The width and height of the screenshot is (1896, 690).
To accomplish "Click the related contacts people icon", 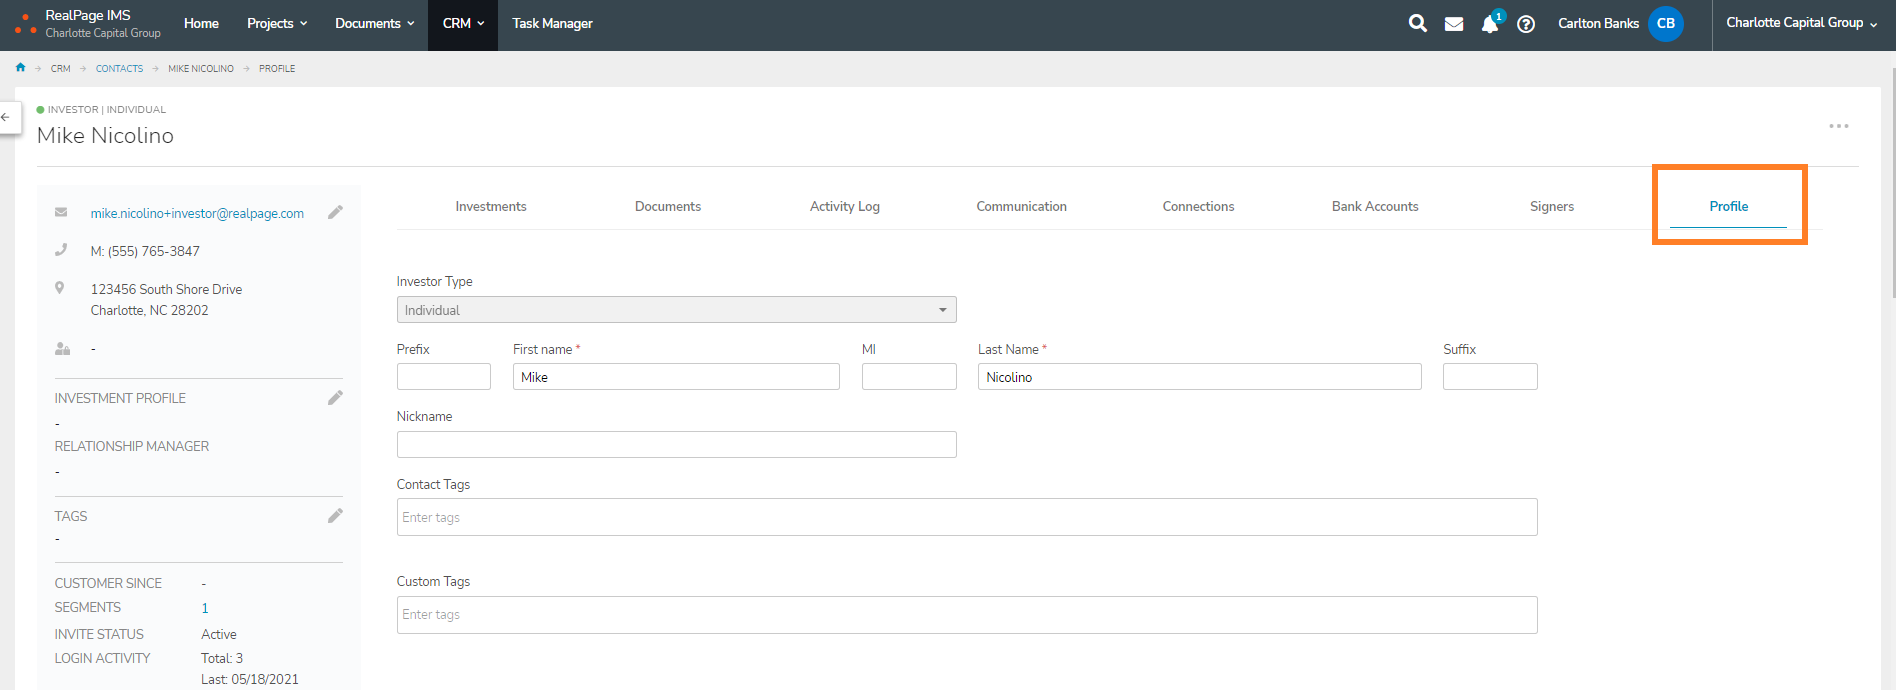I will pos(62,349).
